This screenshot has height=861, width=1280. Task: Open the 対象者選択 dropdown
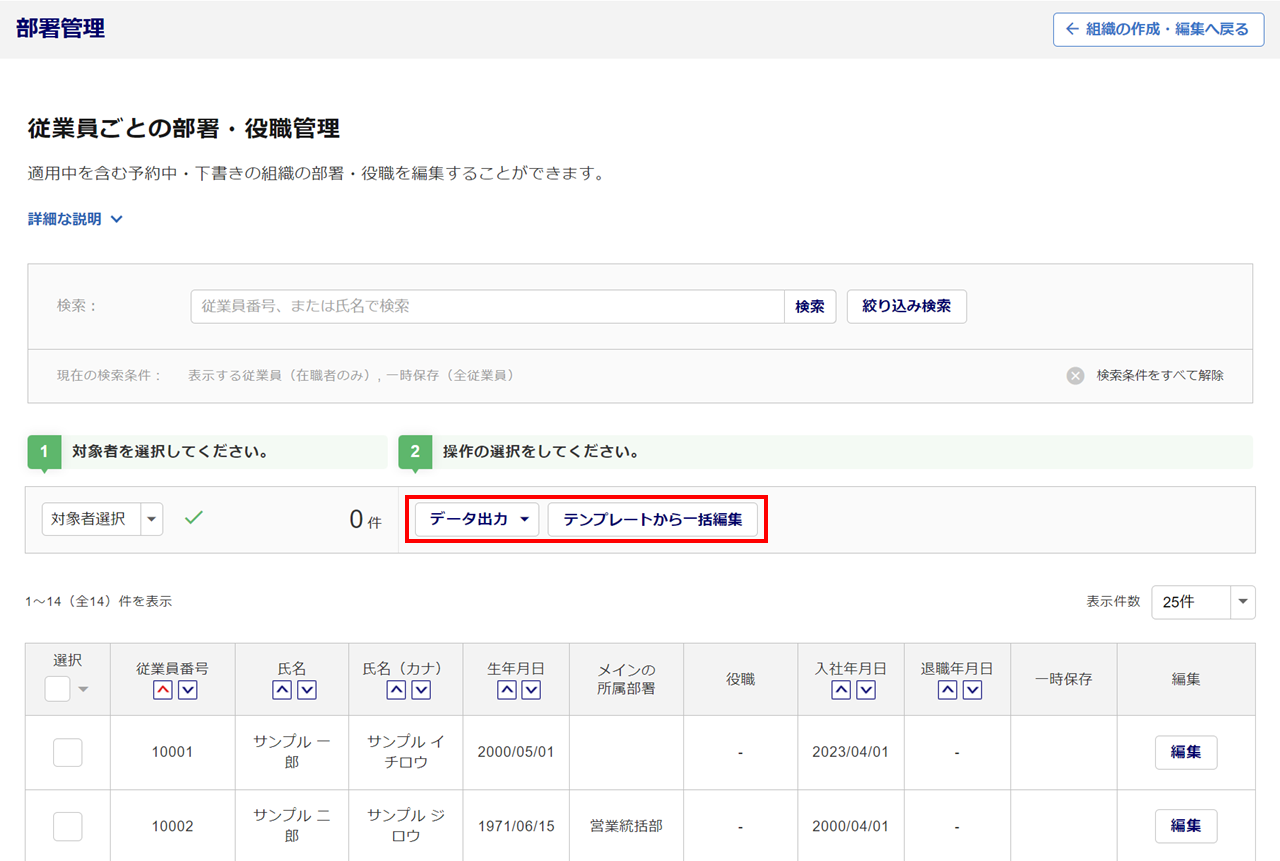click(102, 519)
